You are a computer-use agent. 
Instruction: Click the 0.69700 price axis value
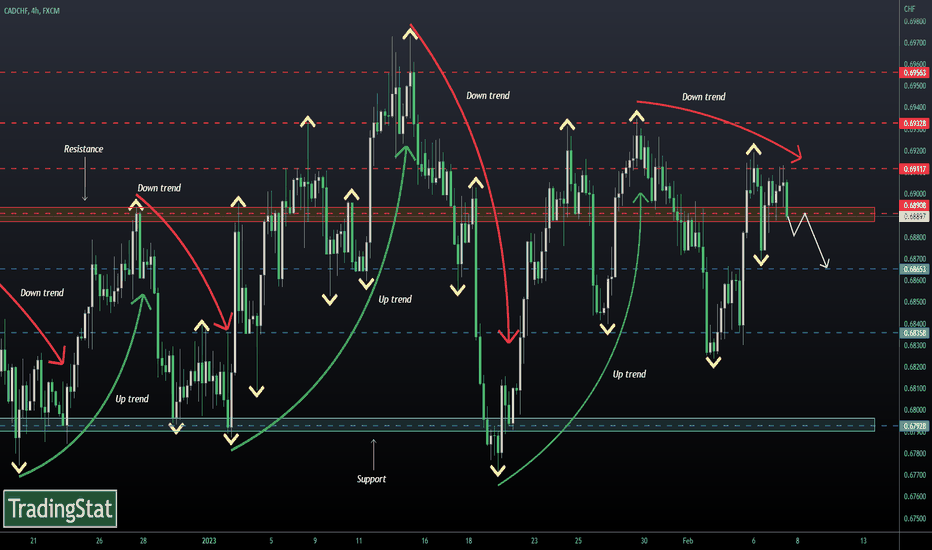pyautogui.click(x=915, y=43)
